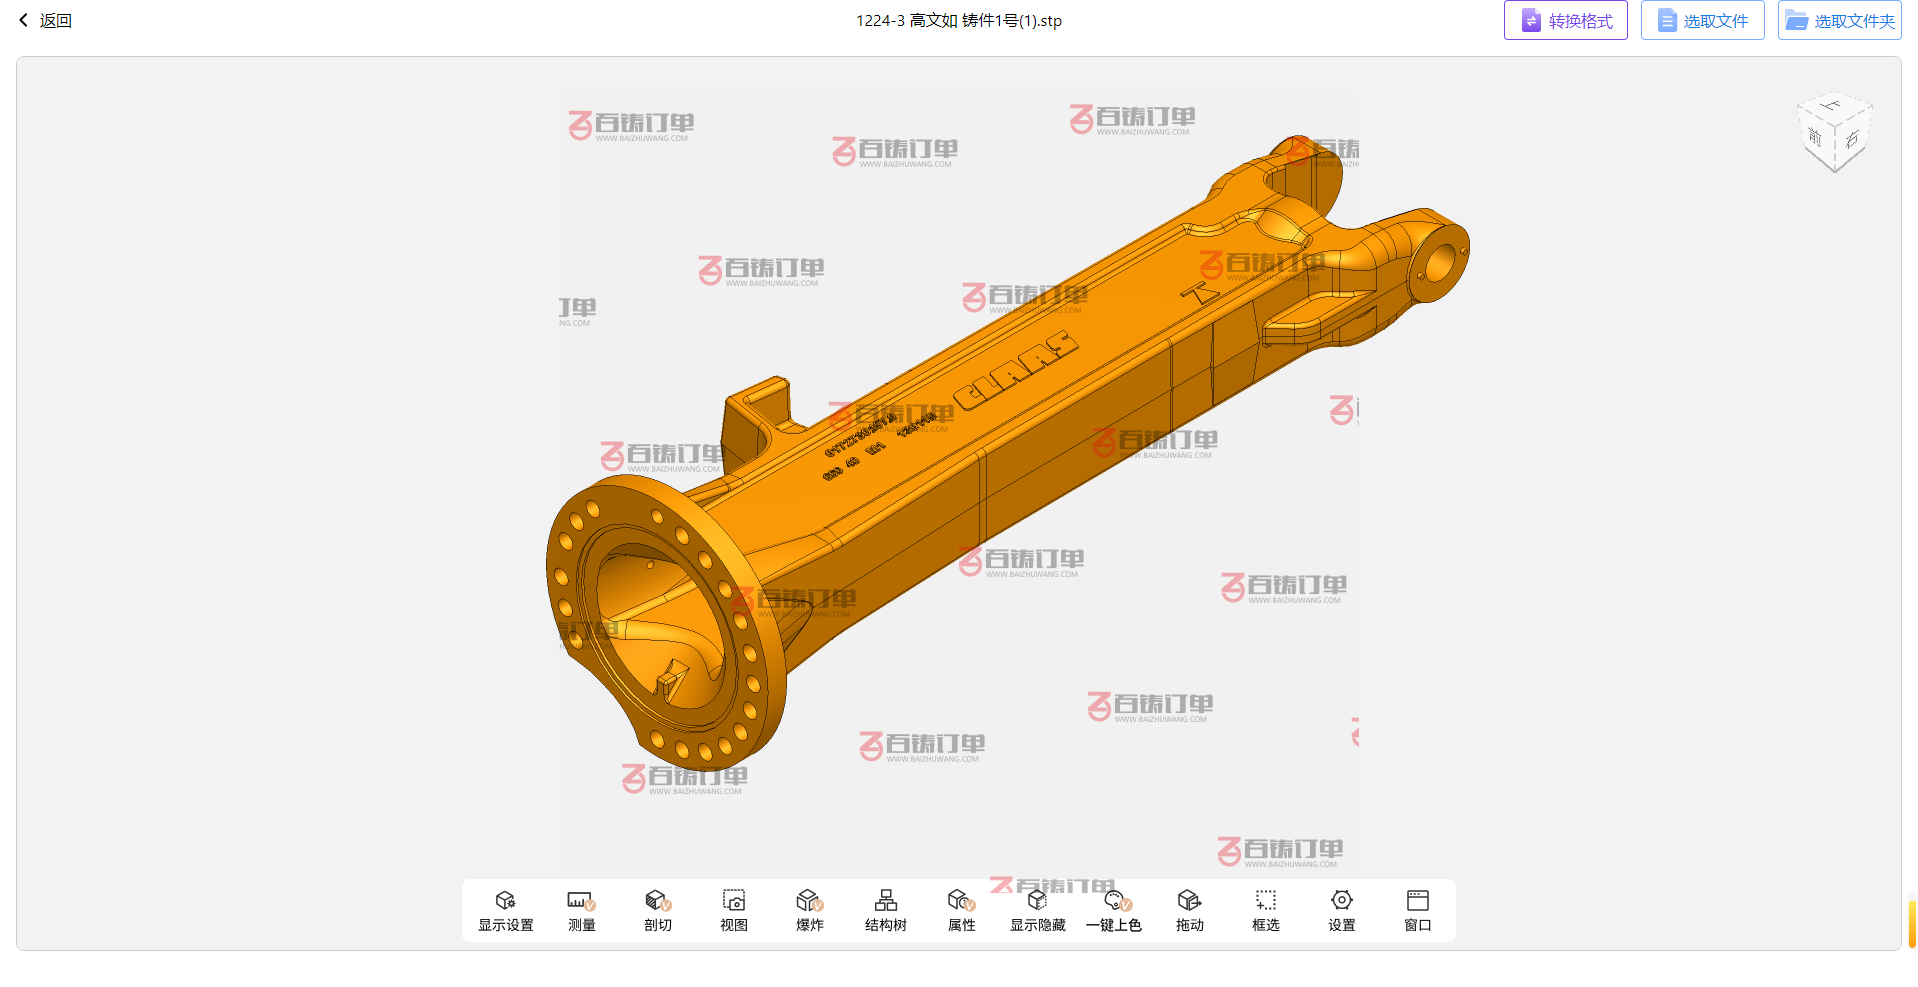Screen dimensions: 1918x987
Task: Go back using the 返回 link
Action: click(46, 21)
